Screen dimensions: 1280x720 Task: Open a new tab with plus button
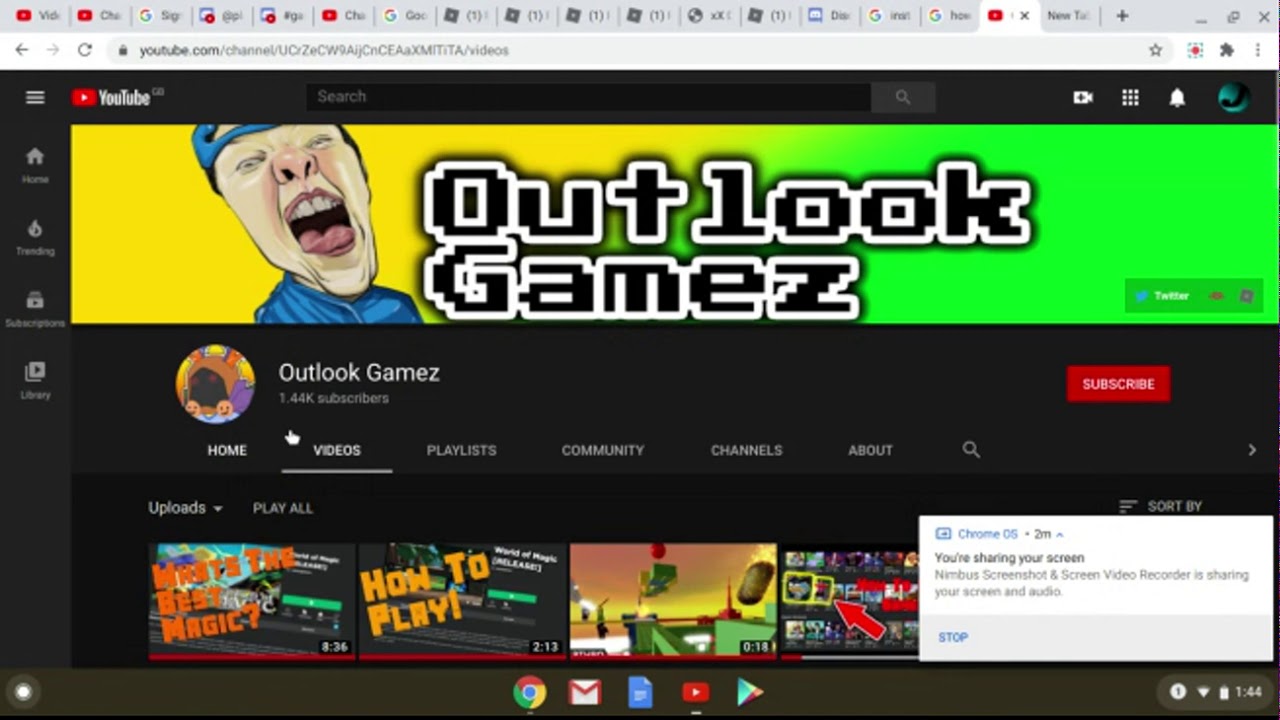(x=1122, y=16)
